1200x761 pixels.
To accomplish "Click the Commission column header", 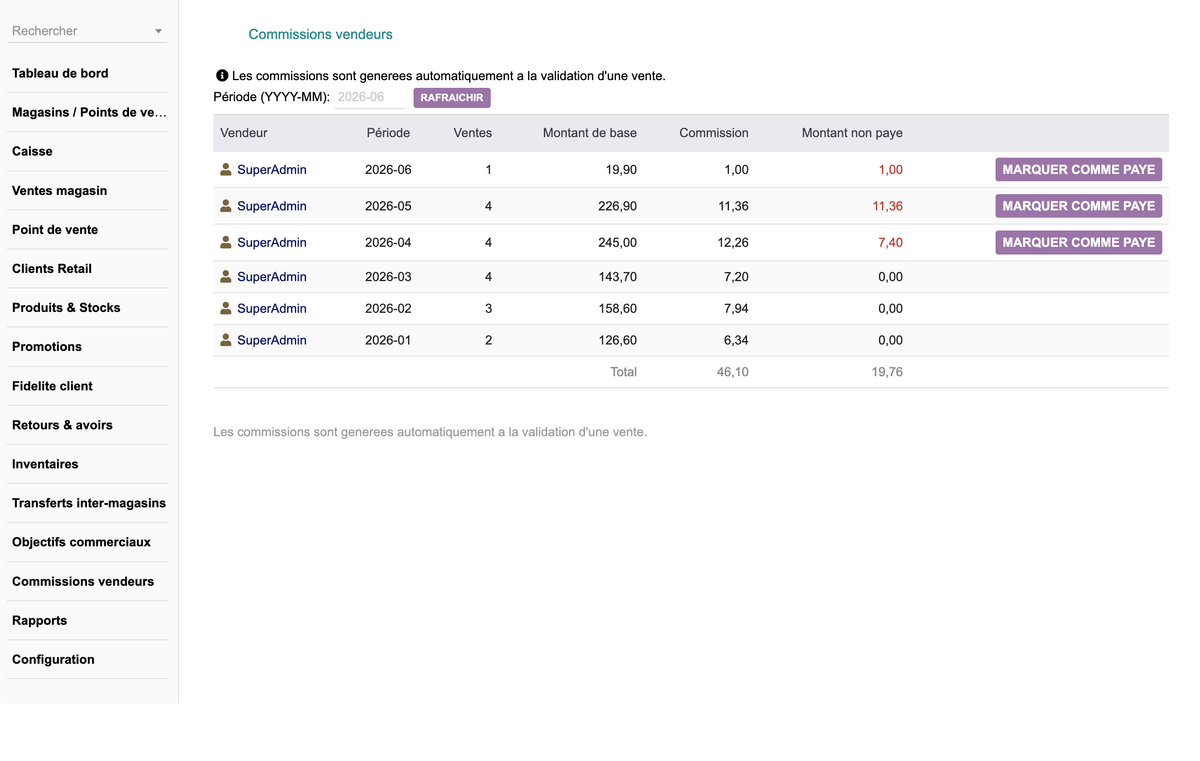I will [x=714, y=132].
